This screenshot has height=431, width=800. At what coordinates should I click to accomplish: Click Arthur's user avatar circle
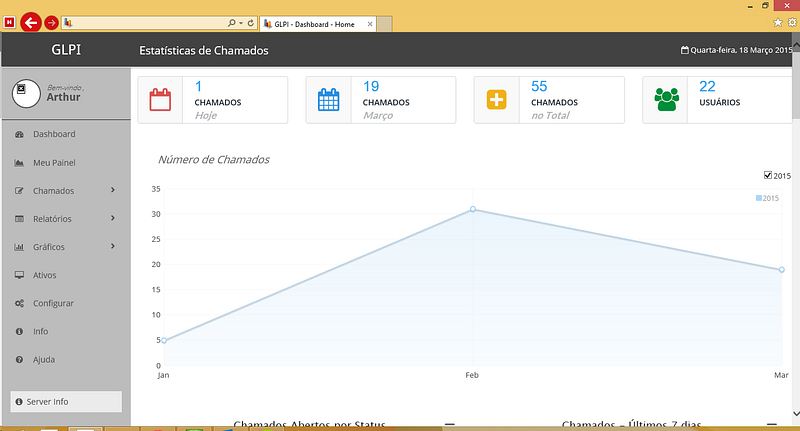26,93
